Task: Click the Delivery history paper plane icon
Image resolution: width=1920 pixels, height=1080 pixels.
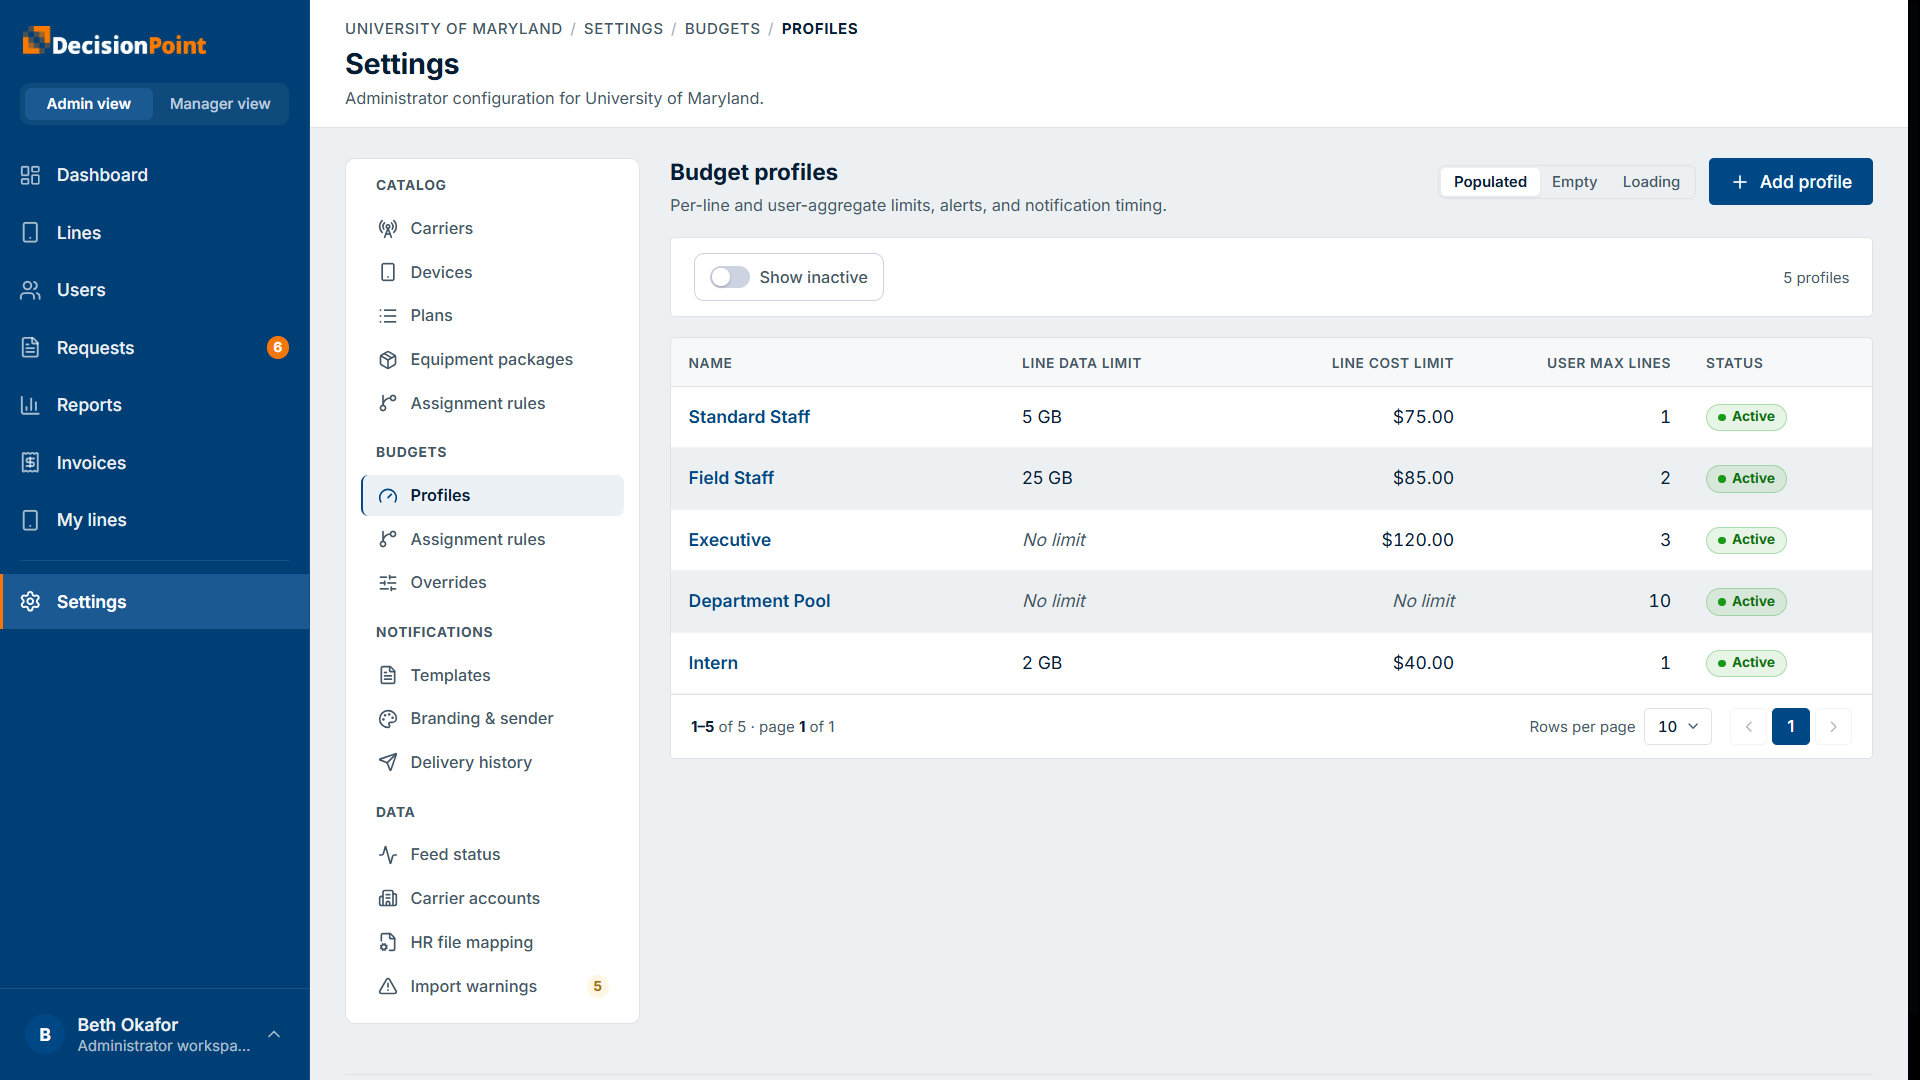Action: pos(388,762)
